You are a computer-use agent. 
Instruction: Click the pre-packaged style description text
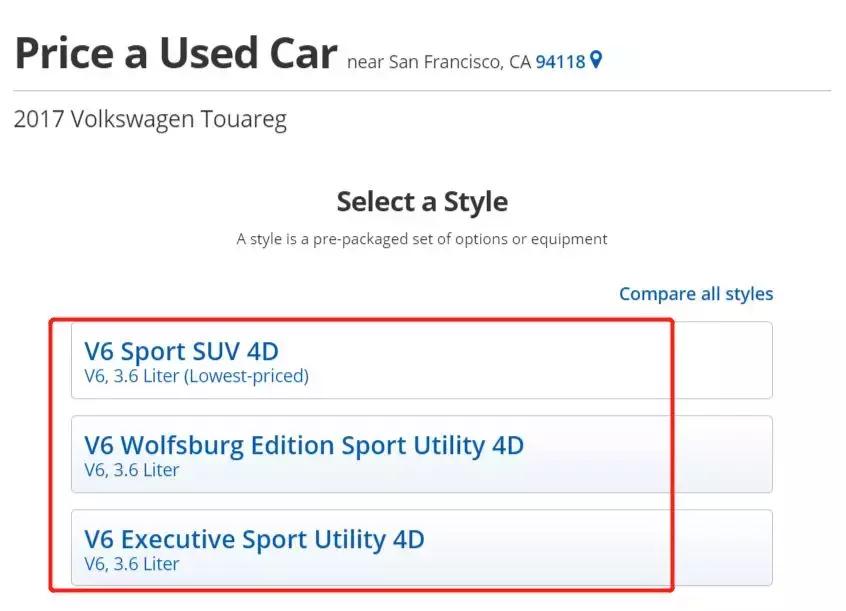pos(421,239)
